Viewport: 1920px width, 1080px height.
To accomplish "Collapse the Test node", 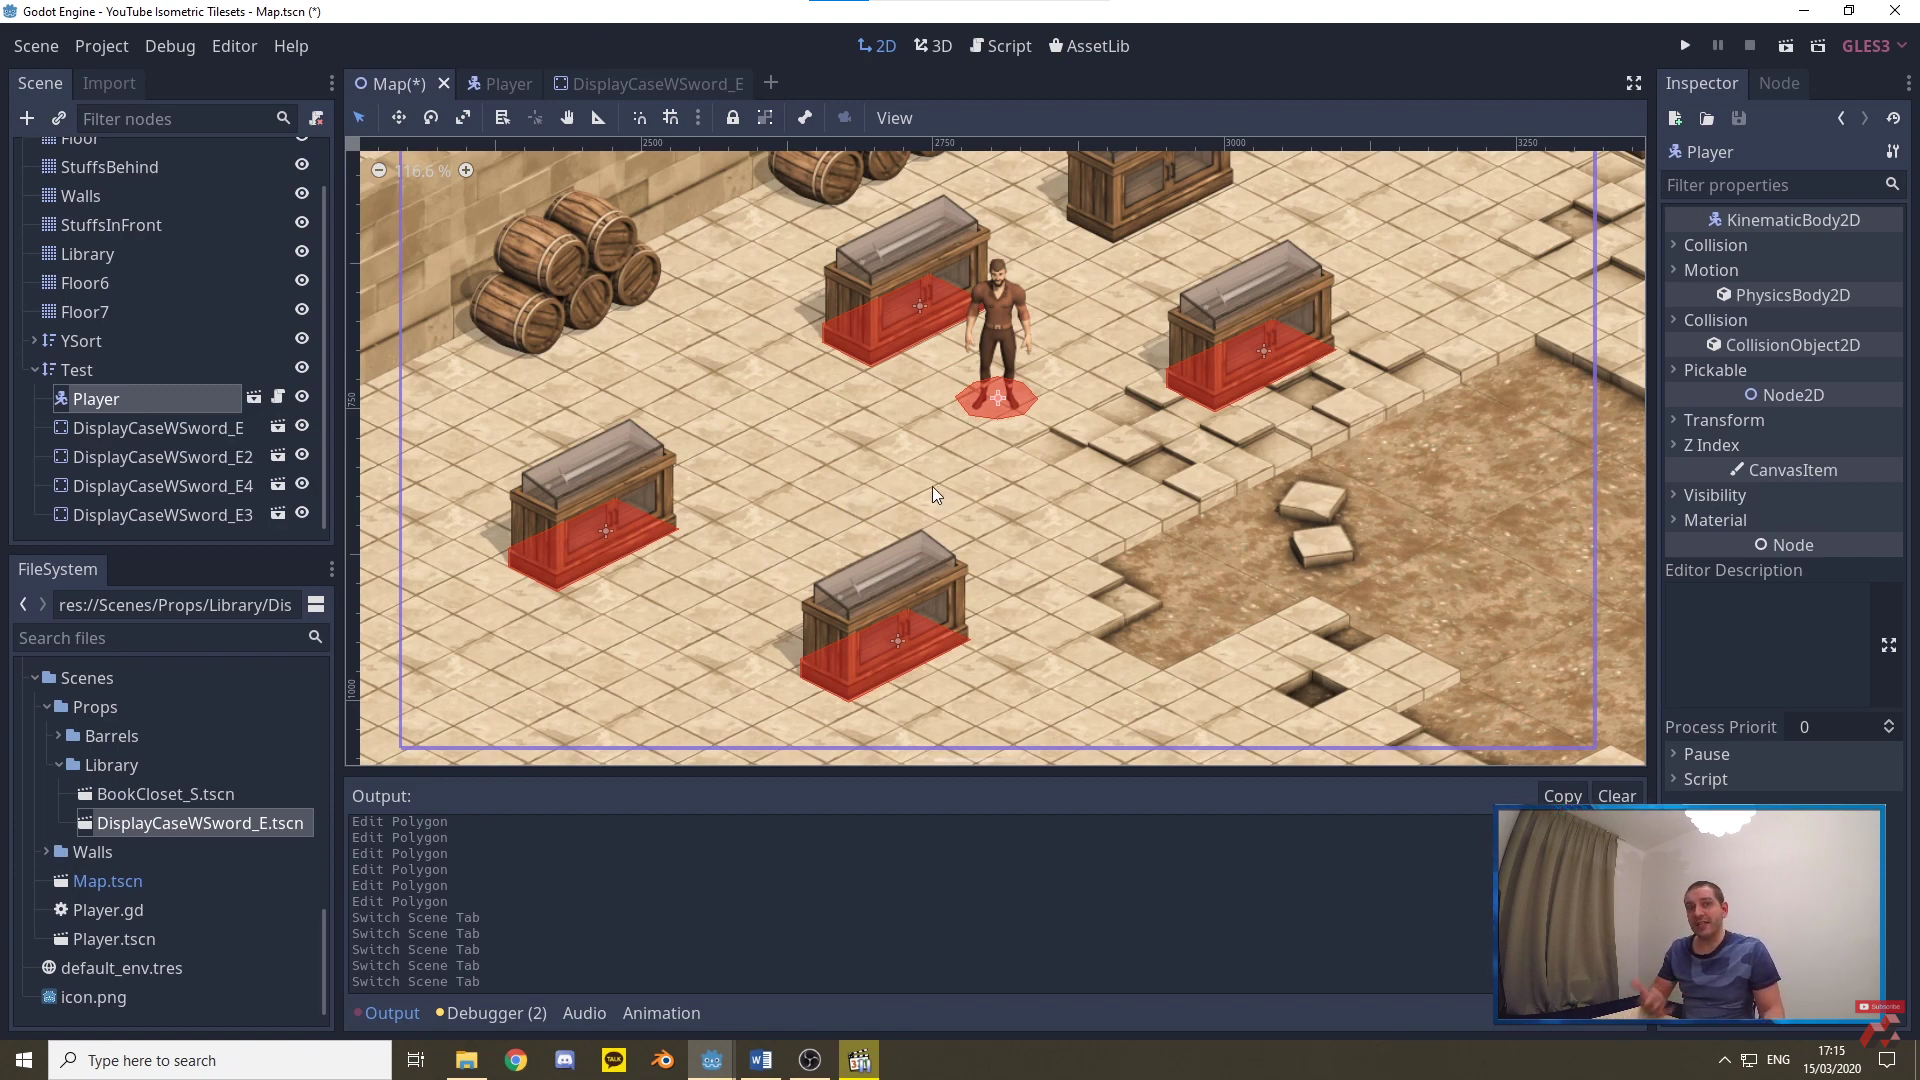I will coord(35,370).
